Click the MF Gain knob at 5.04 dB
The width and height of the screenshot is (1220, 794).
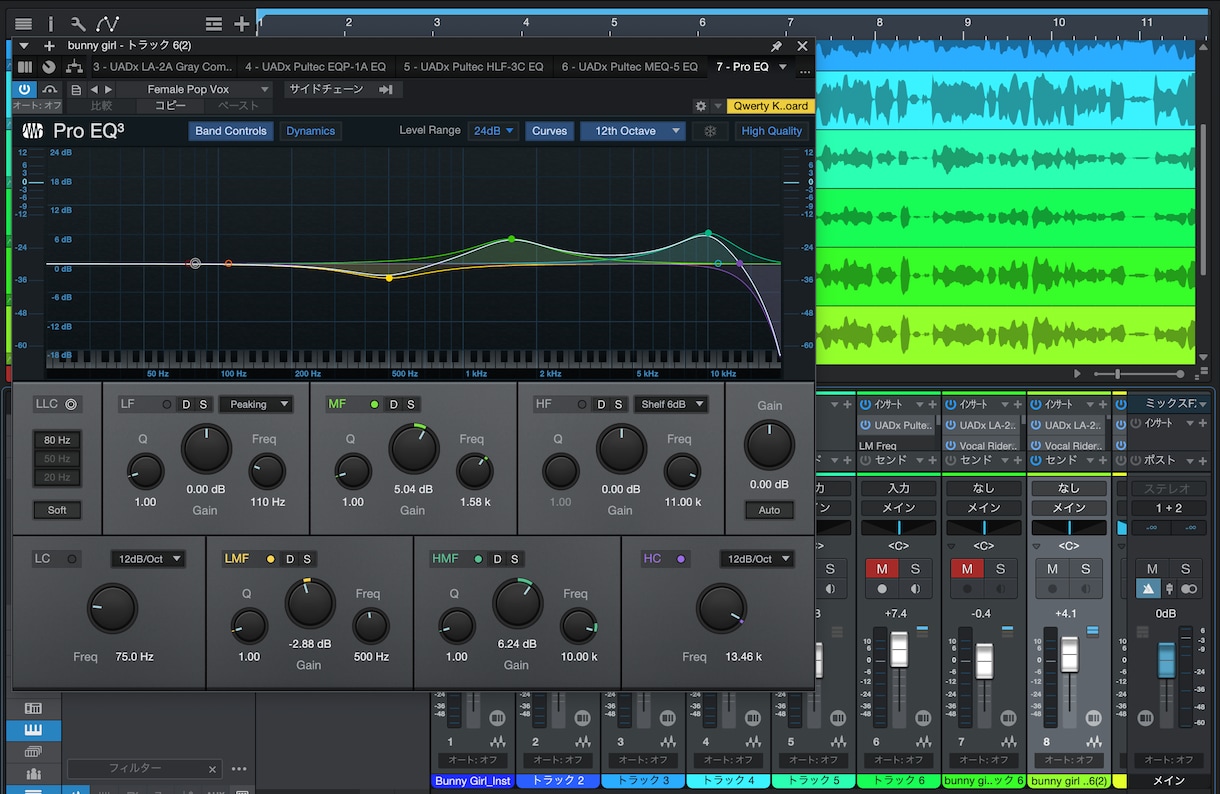414,449
